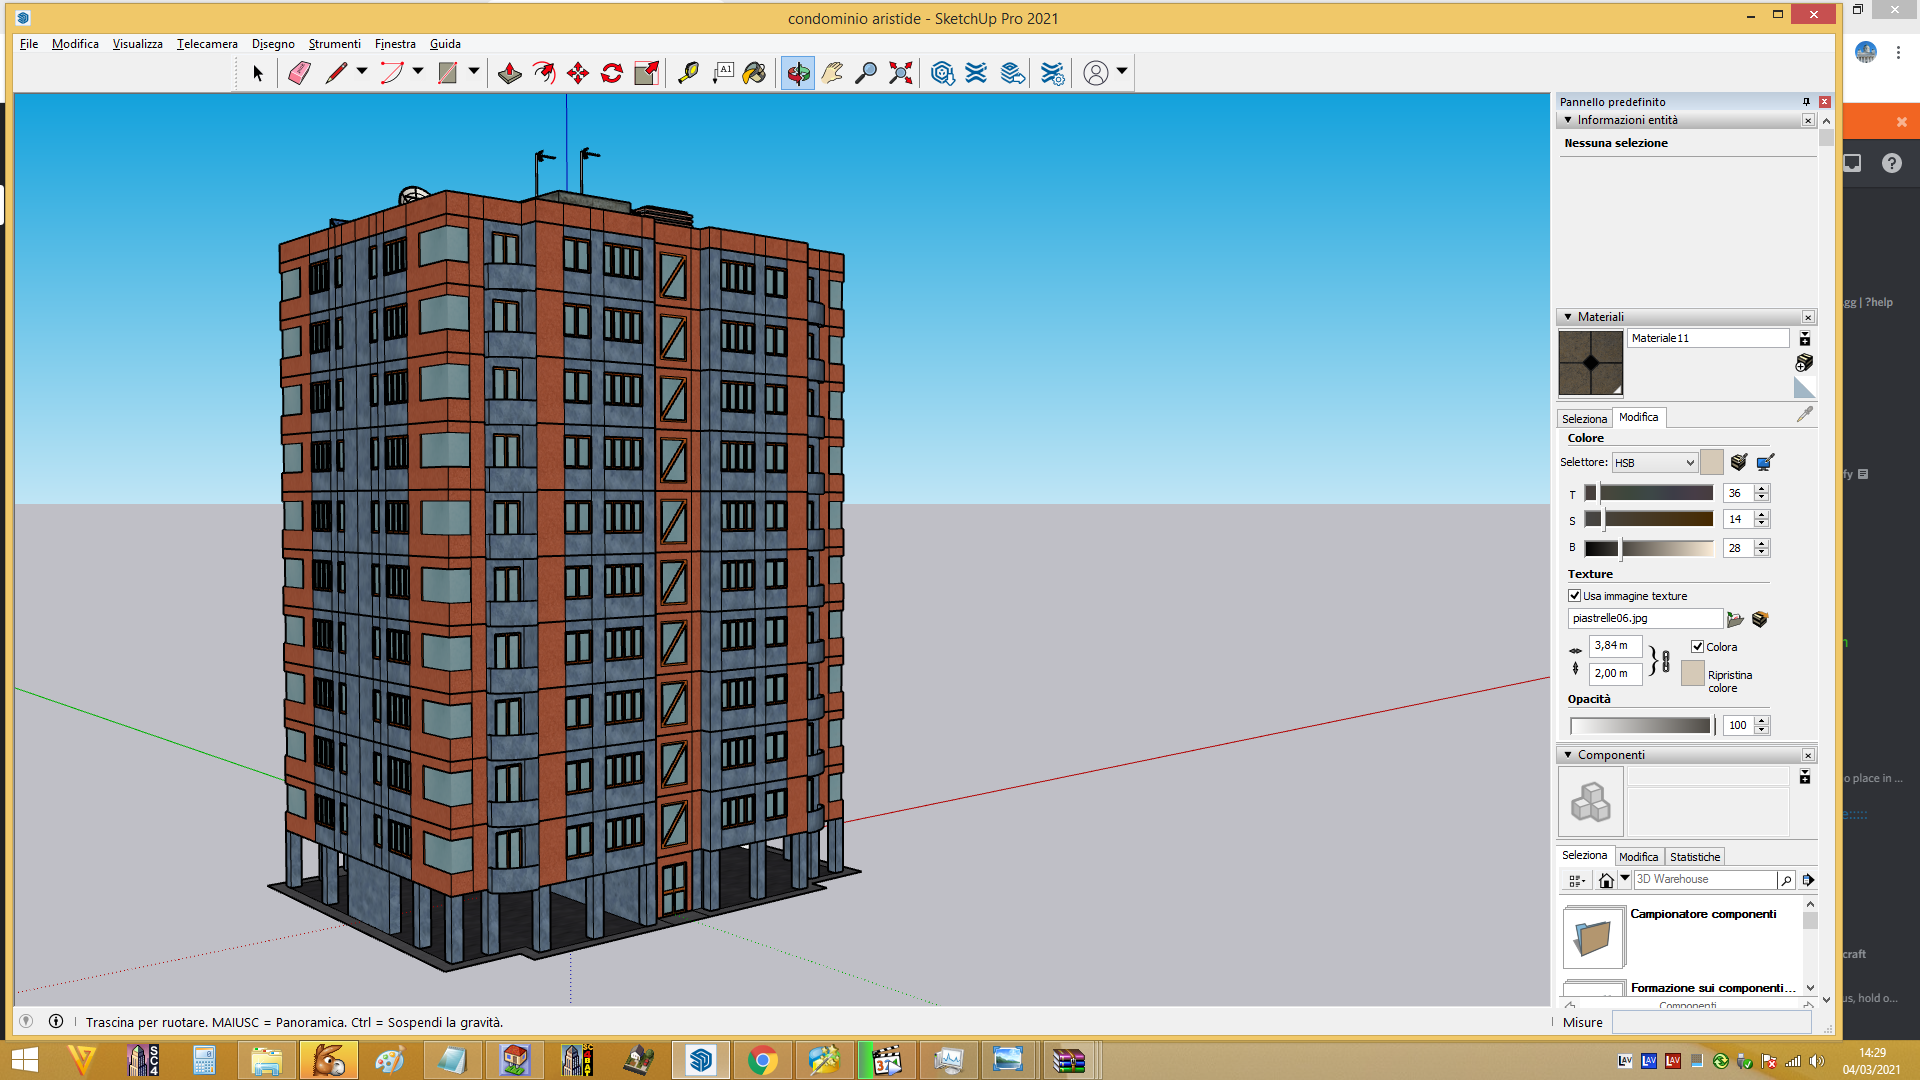Viewport: 1920px width, 1080px height.
Task: Browse for texture image file
Action: click(x=1735, y=619)
